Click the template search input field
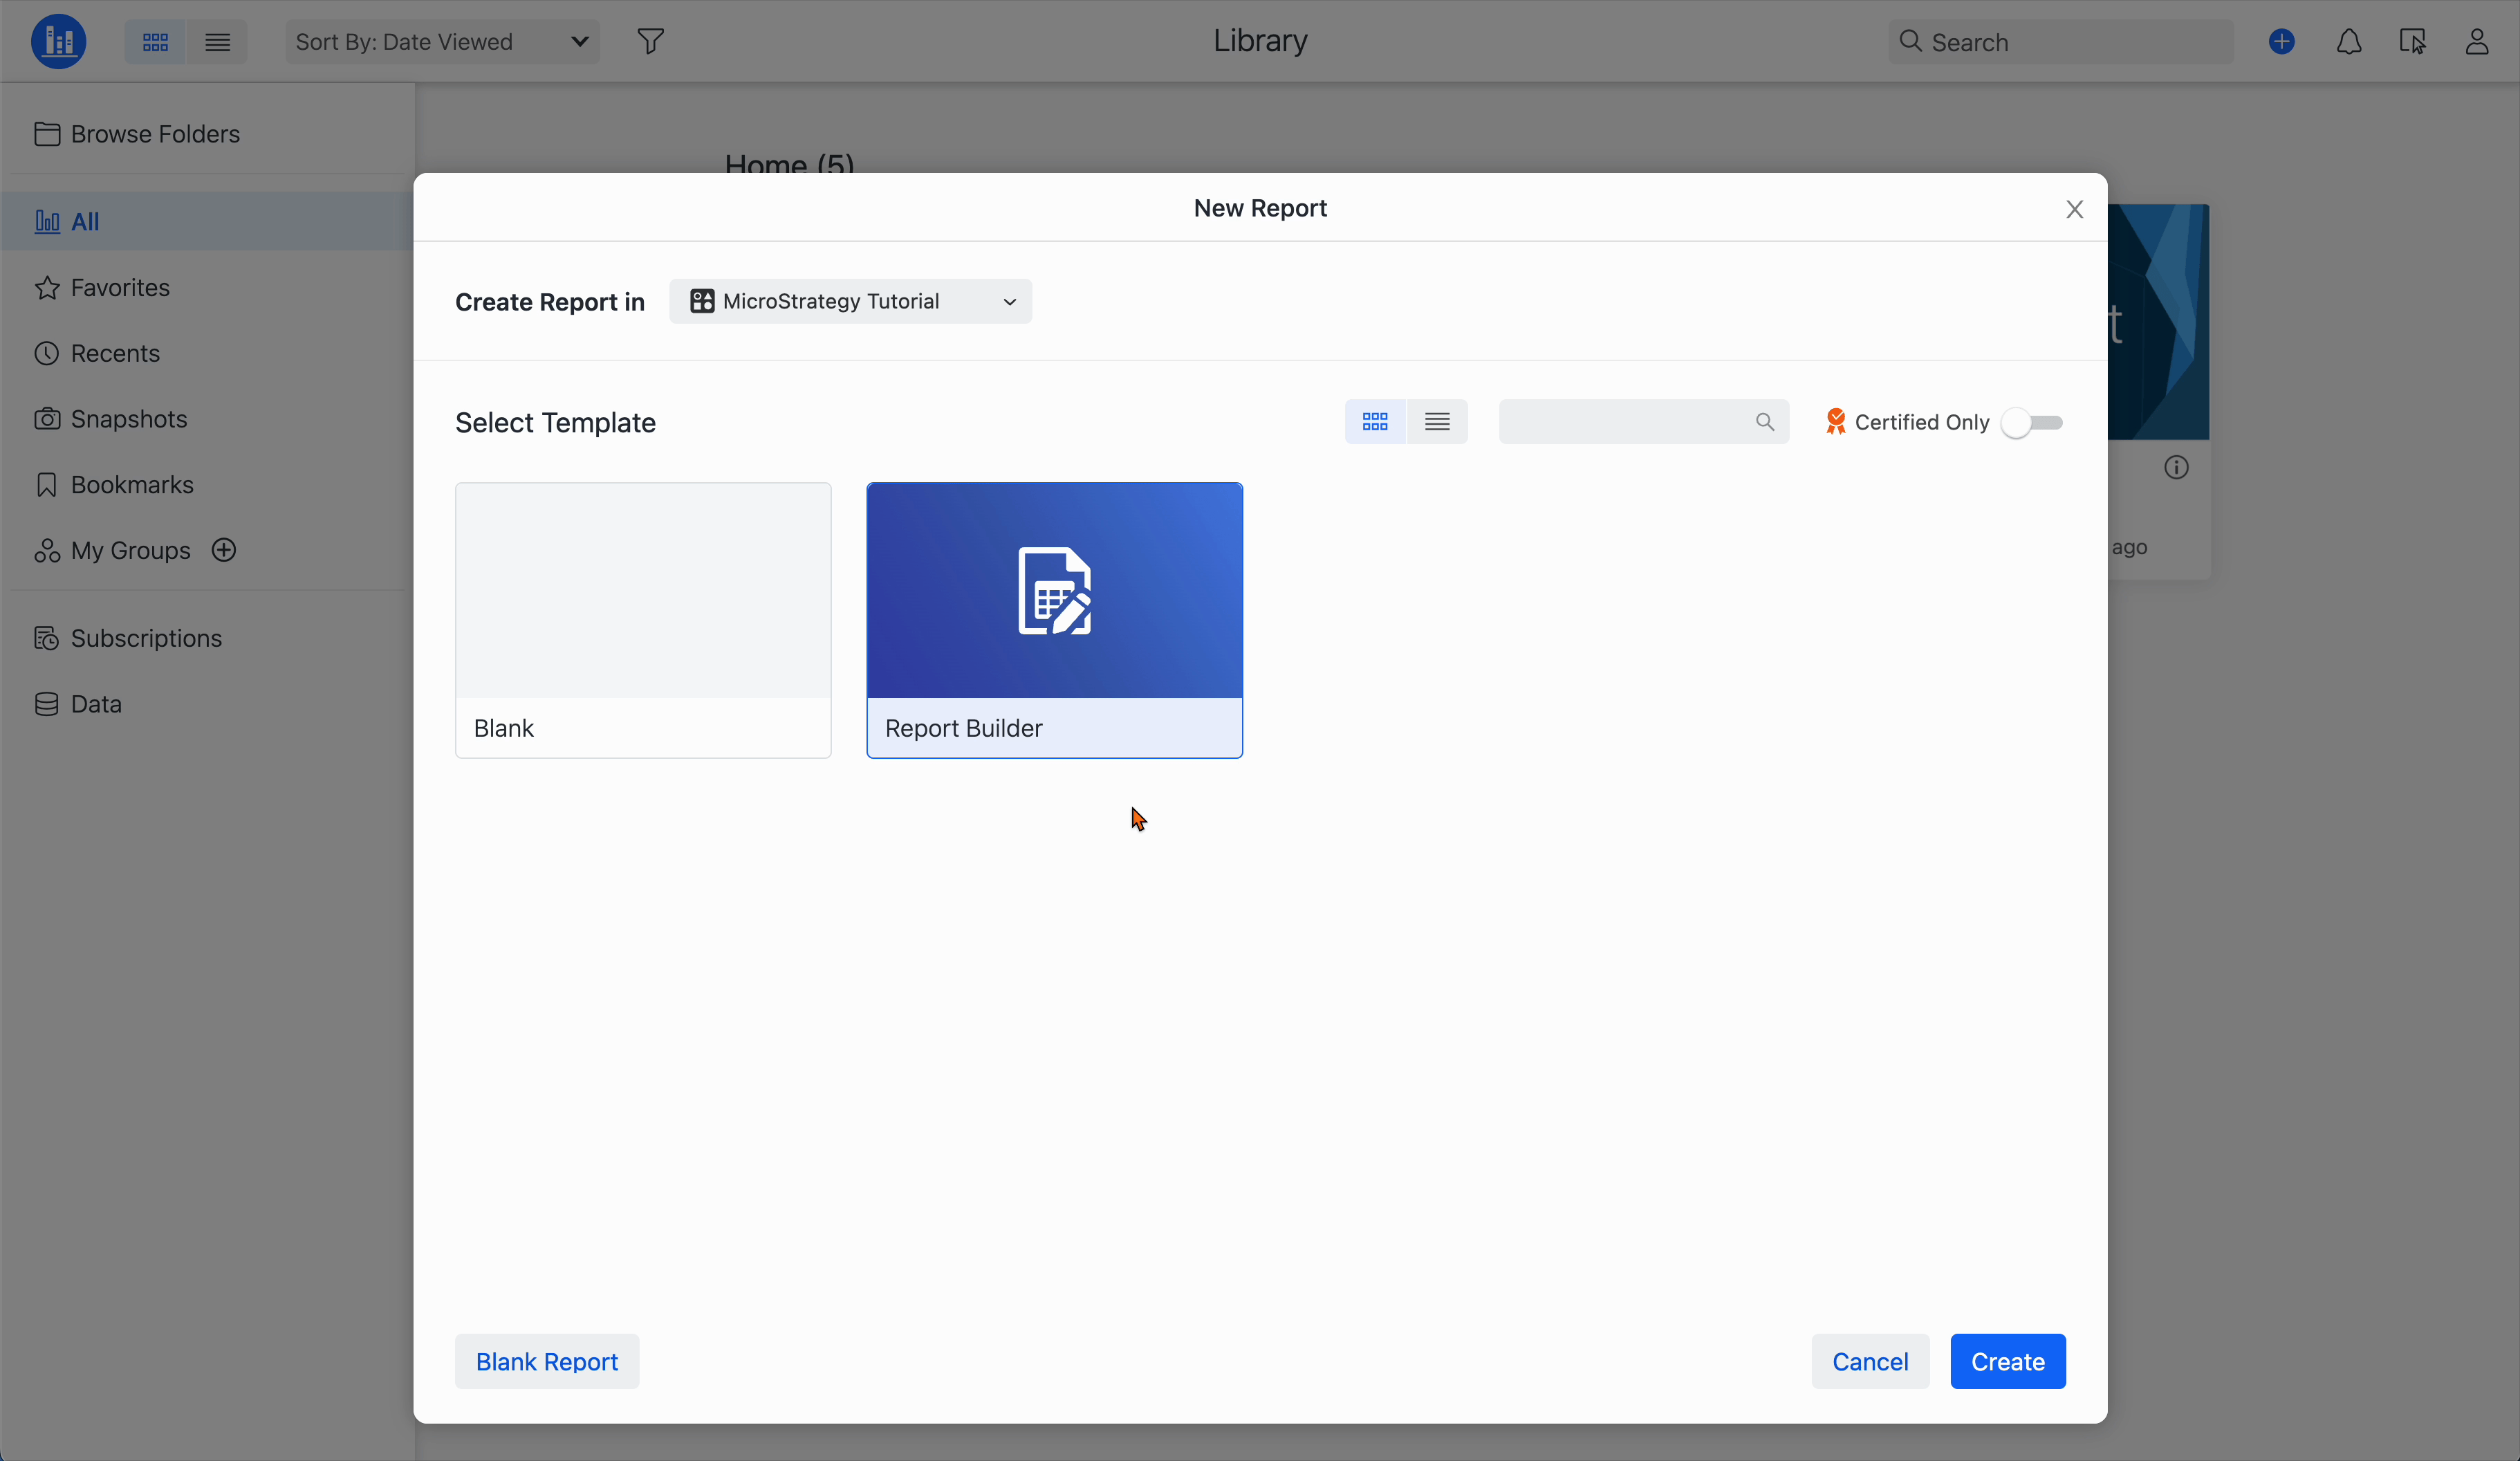The width and height of the screenshot is (2520, 1461). click(x=1625, y=422)
